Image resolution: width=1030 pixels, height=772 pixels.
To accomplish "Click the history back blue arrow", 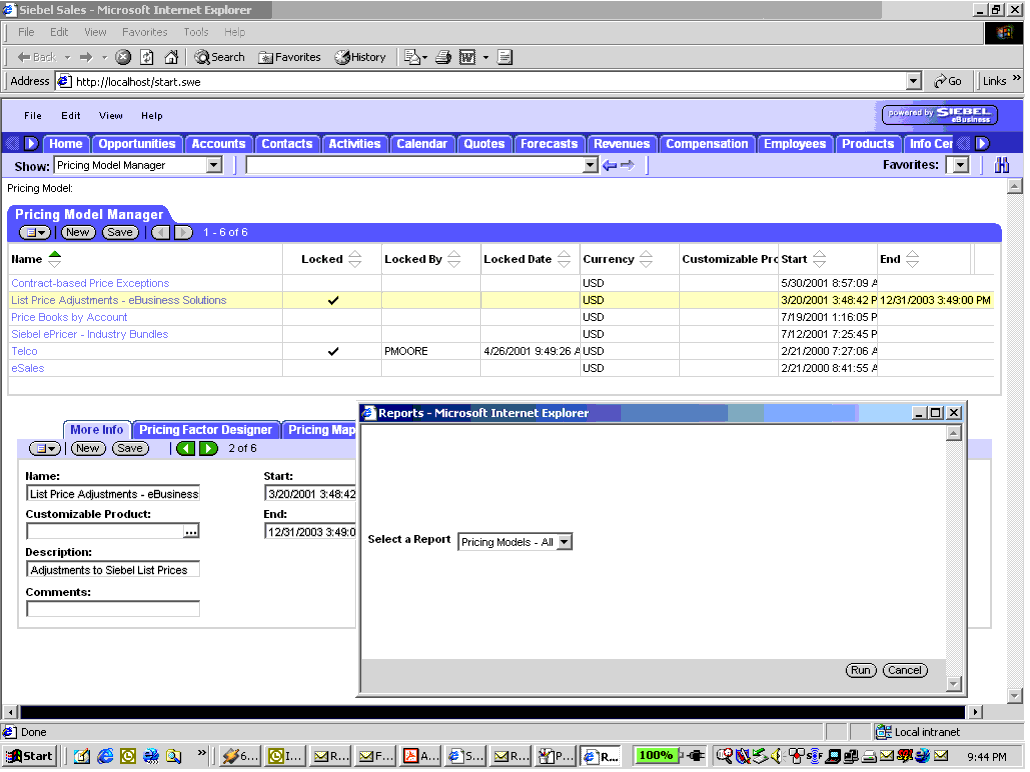I will [x=609, y=165].
